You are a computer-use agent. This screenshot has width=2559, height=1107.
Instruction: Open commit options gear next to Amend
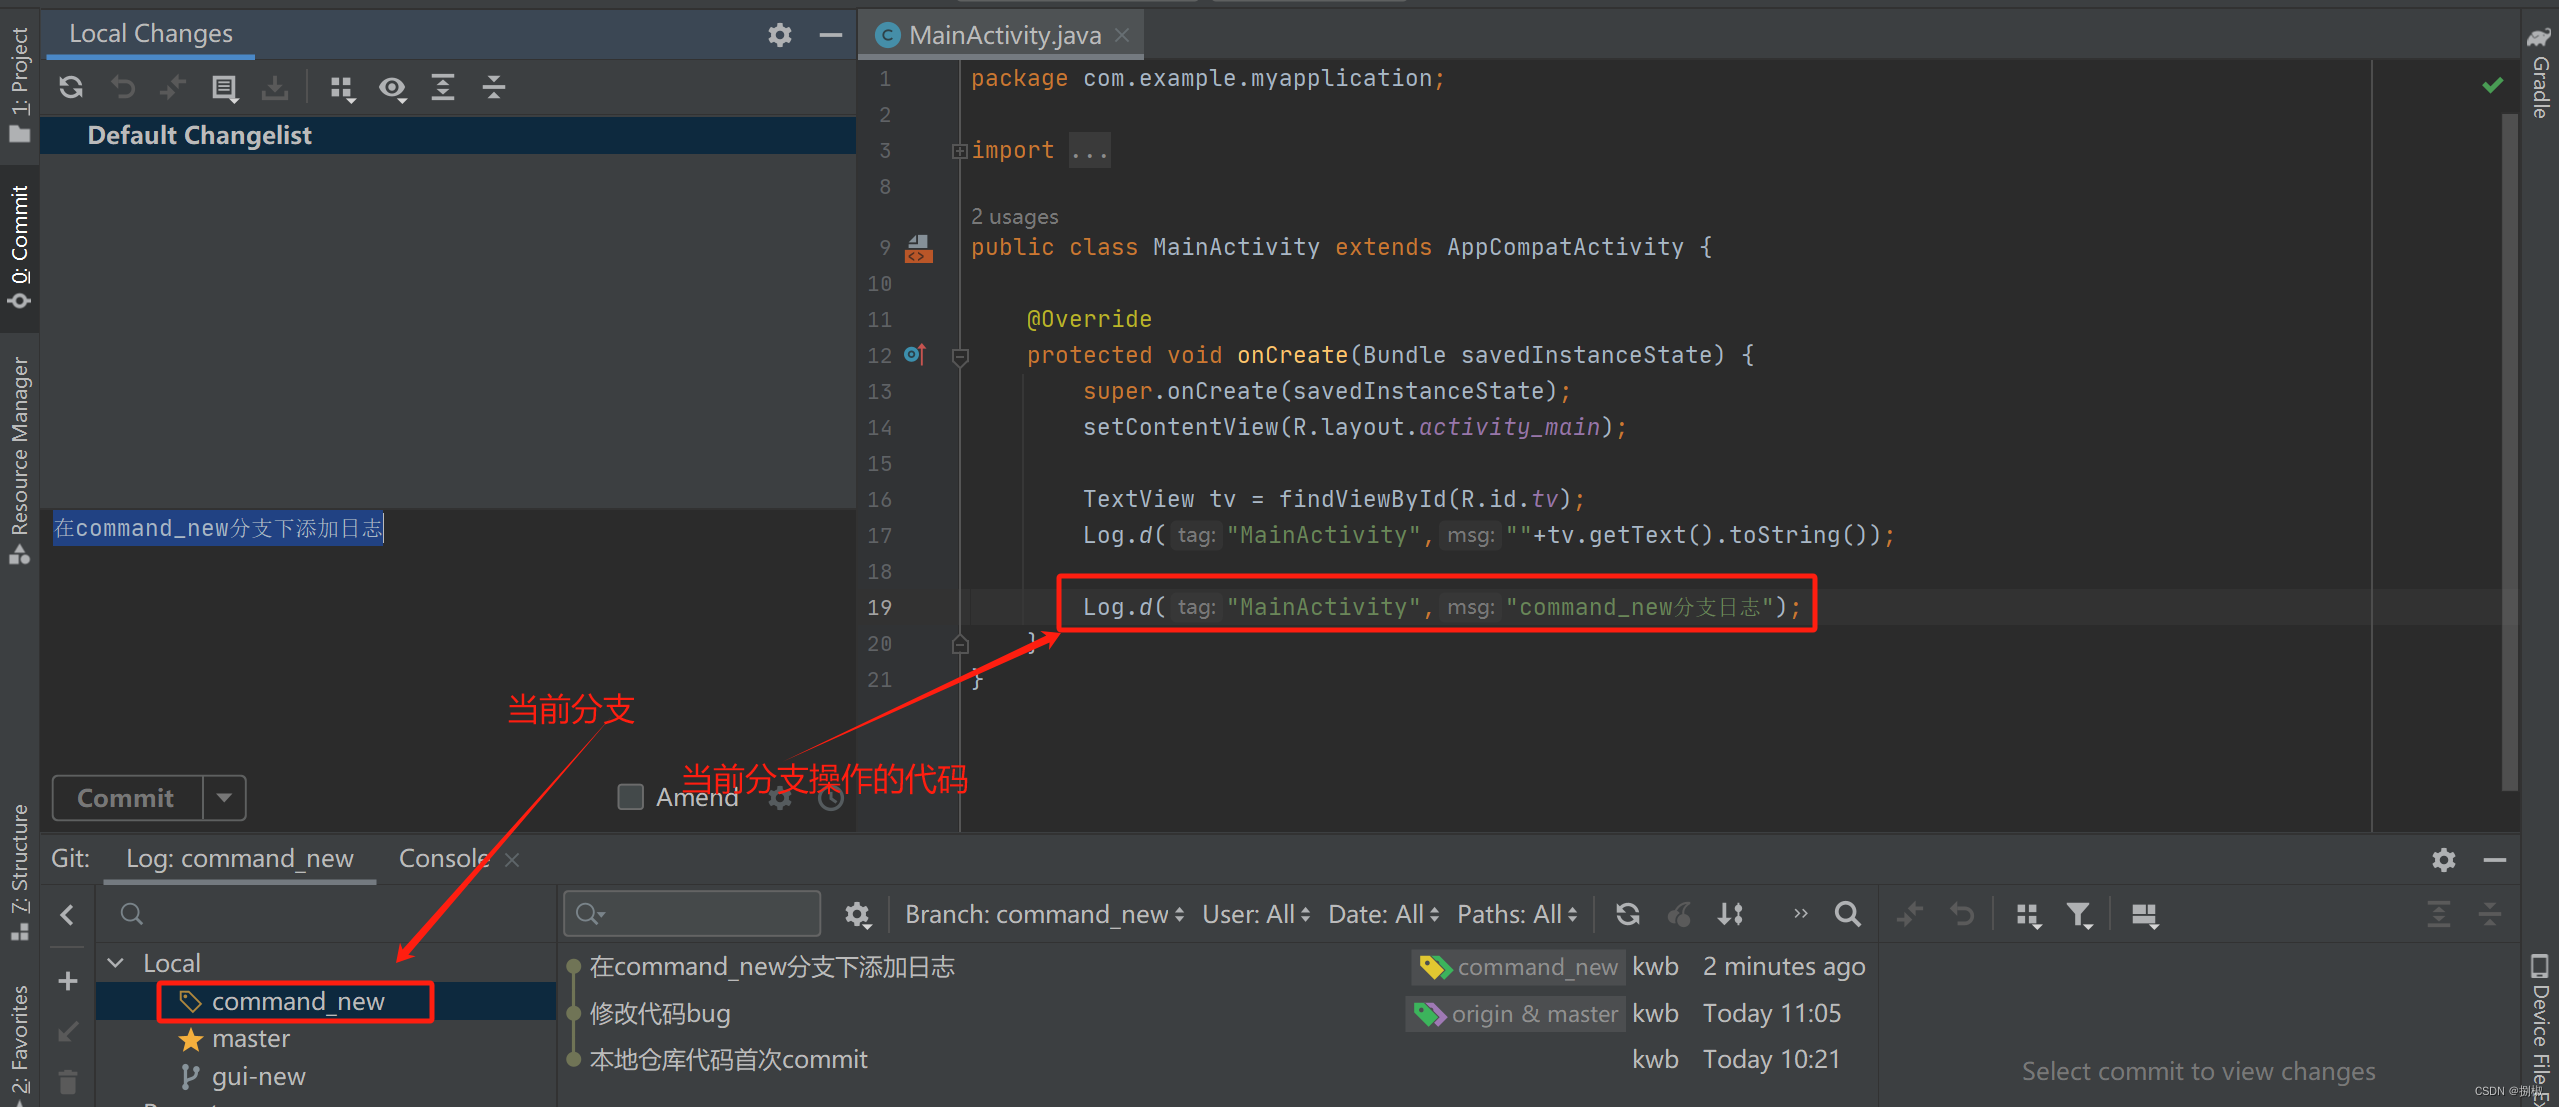tap(780, 797)
